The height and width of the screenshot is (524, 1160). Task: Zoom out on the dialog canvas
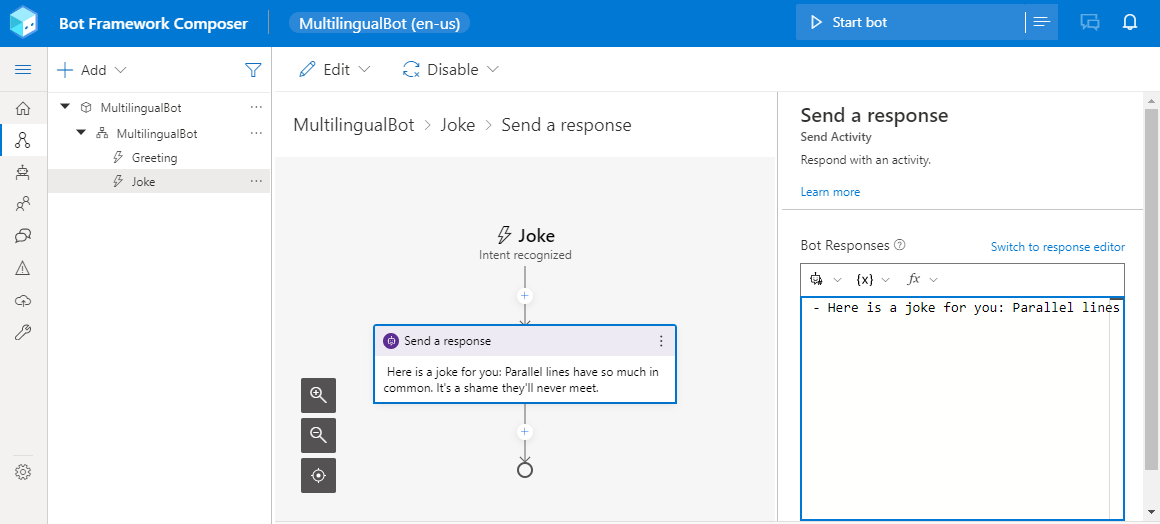point(318,435)
